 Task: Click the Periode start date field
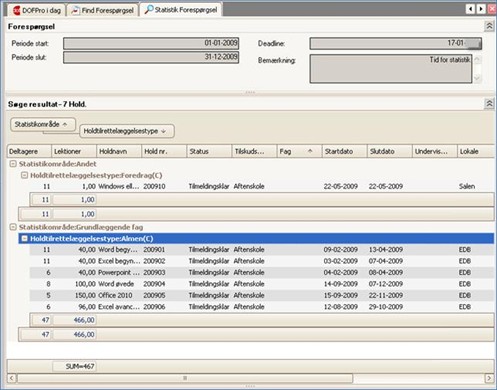151,43
